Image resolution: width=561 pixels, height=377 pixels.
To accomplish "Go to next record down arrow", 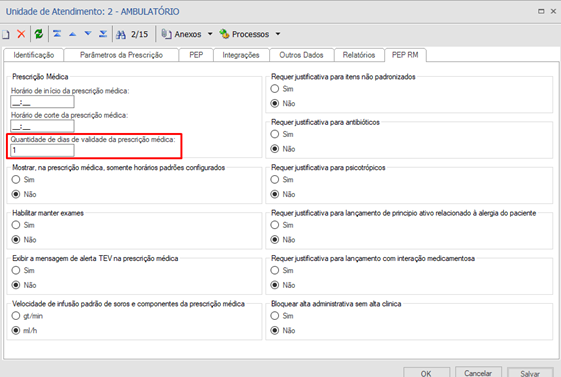I will click(88, 34).
